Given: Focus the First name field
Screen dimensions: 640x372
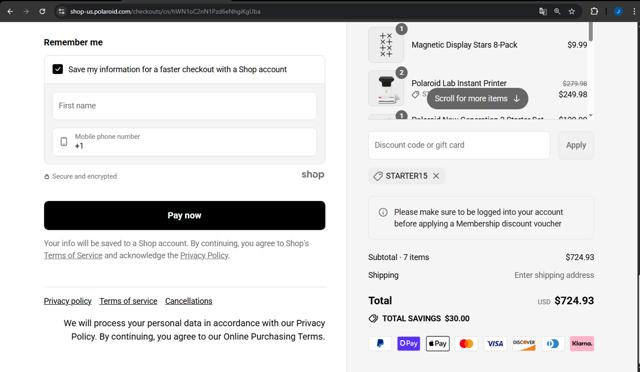Looking at the screenshot, I should point(184,106).
